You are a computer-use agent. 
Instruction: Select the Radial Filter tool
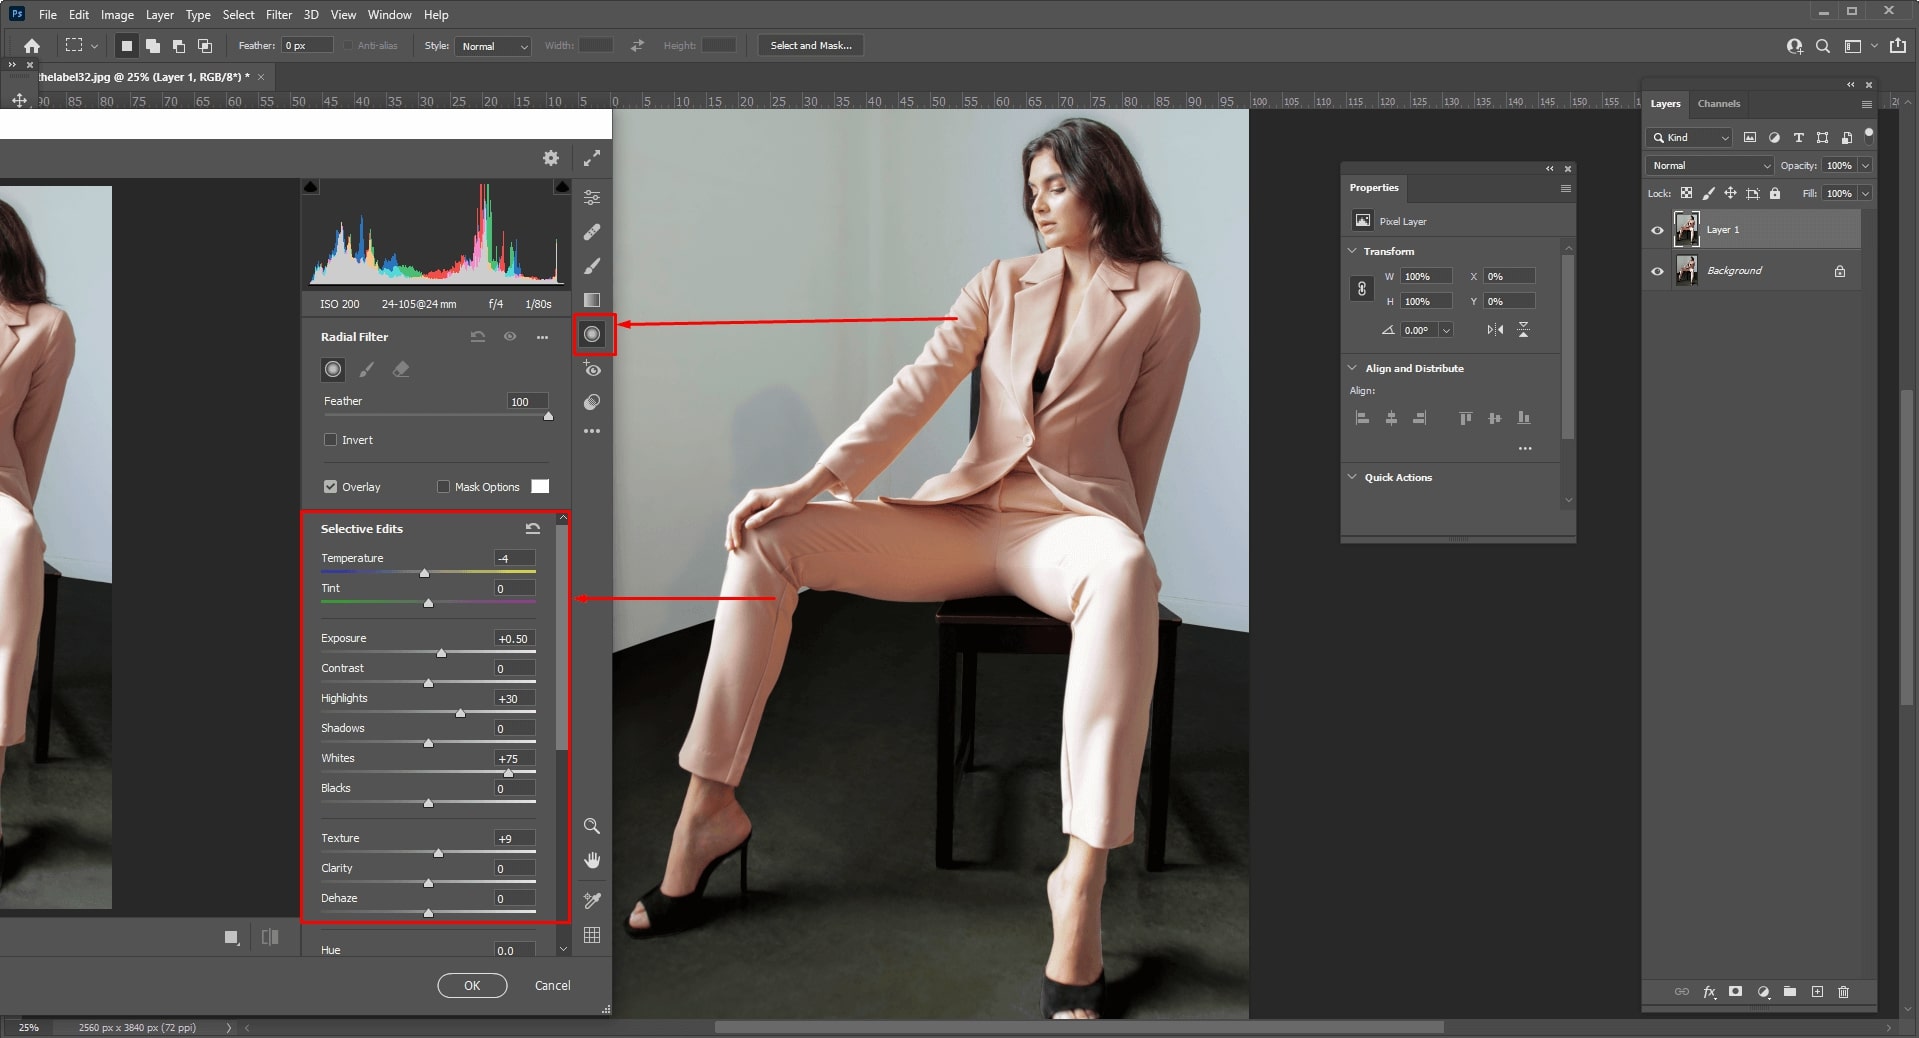(591, 334)
